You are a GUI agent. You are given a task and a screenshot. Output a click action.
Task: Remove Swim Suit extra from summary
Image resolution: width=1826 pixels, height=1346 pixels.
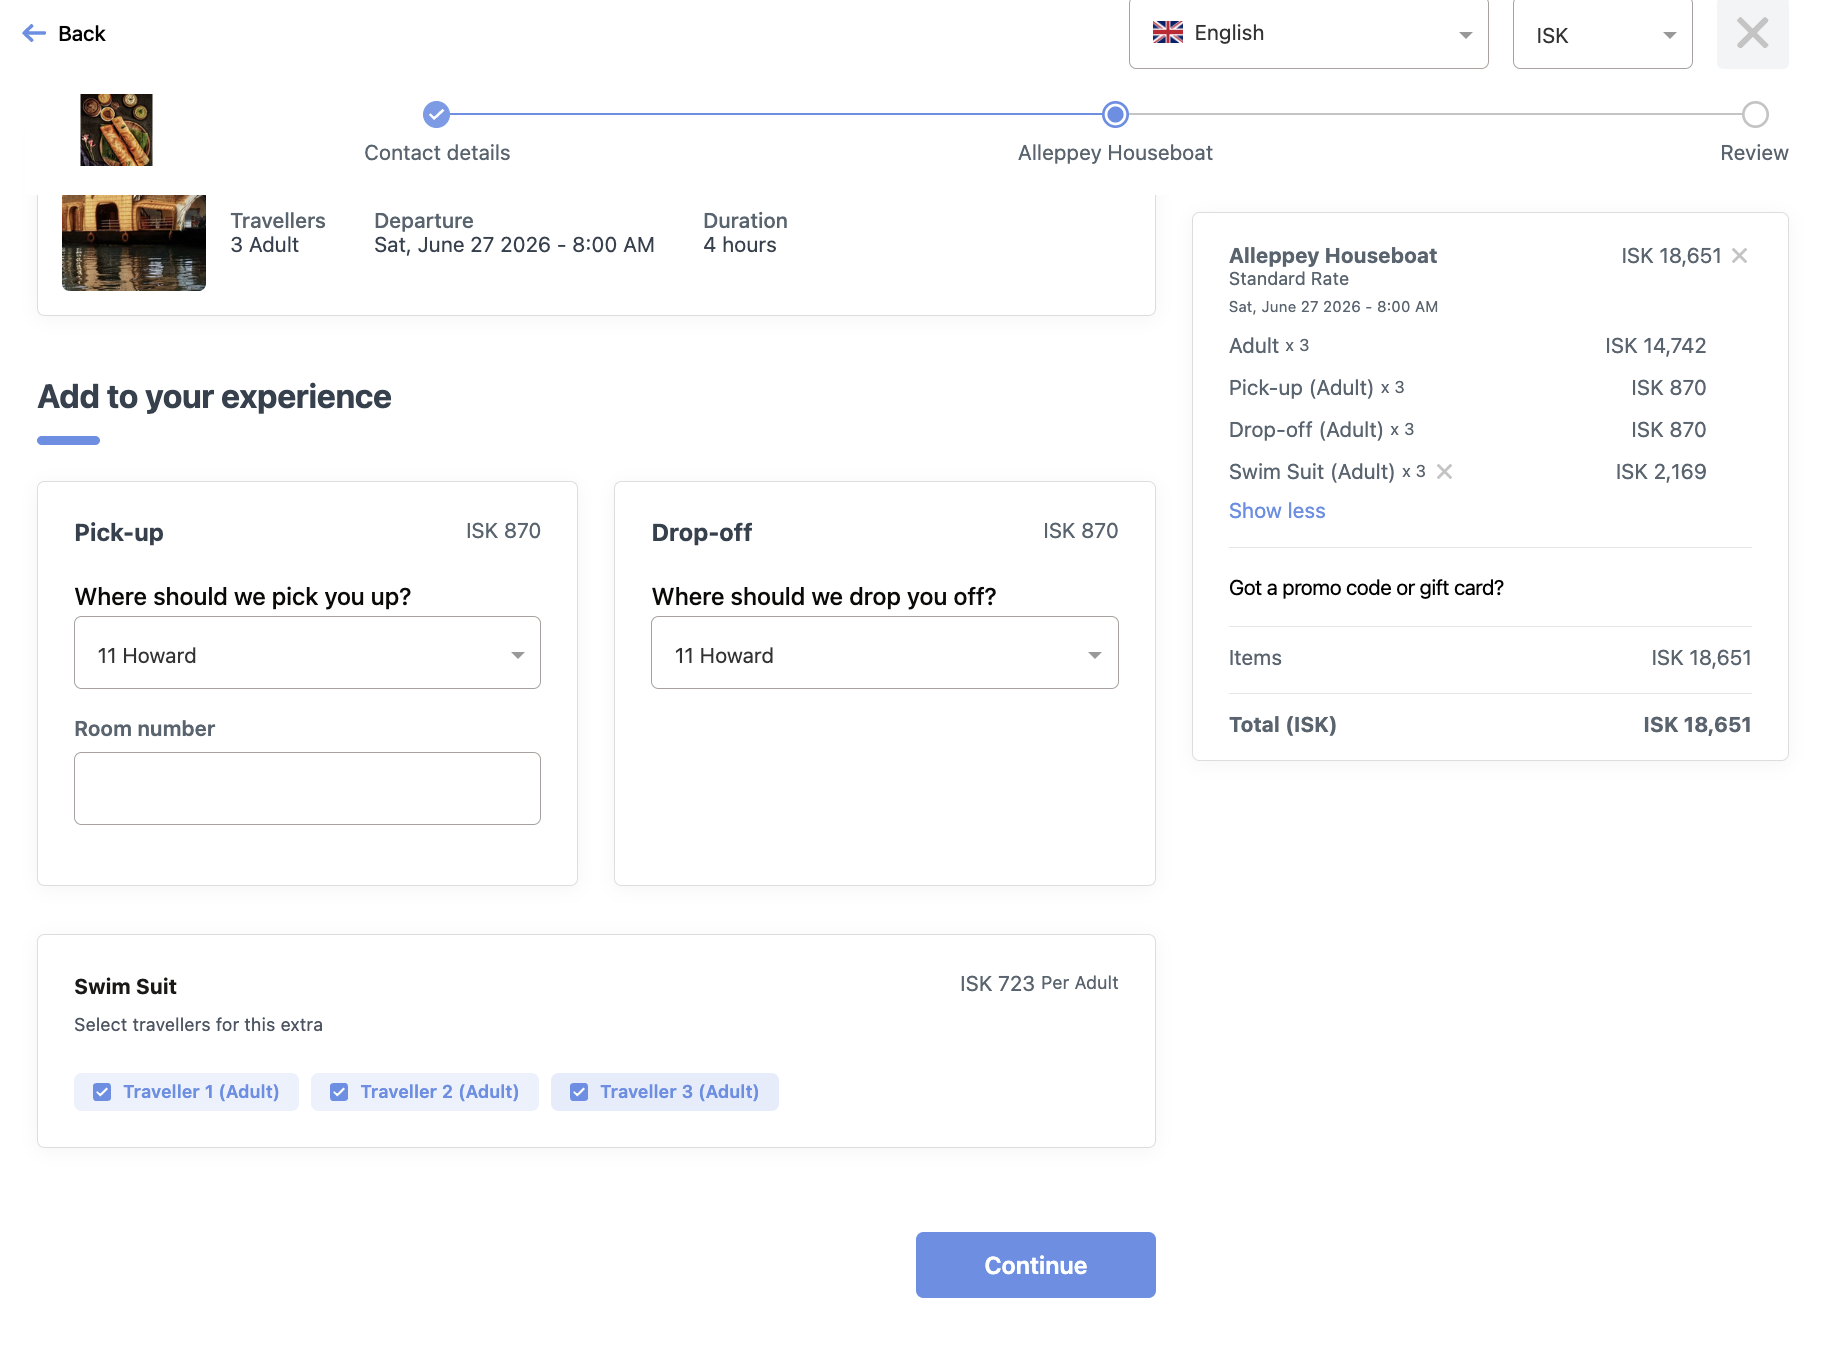click(1444, 472)
